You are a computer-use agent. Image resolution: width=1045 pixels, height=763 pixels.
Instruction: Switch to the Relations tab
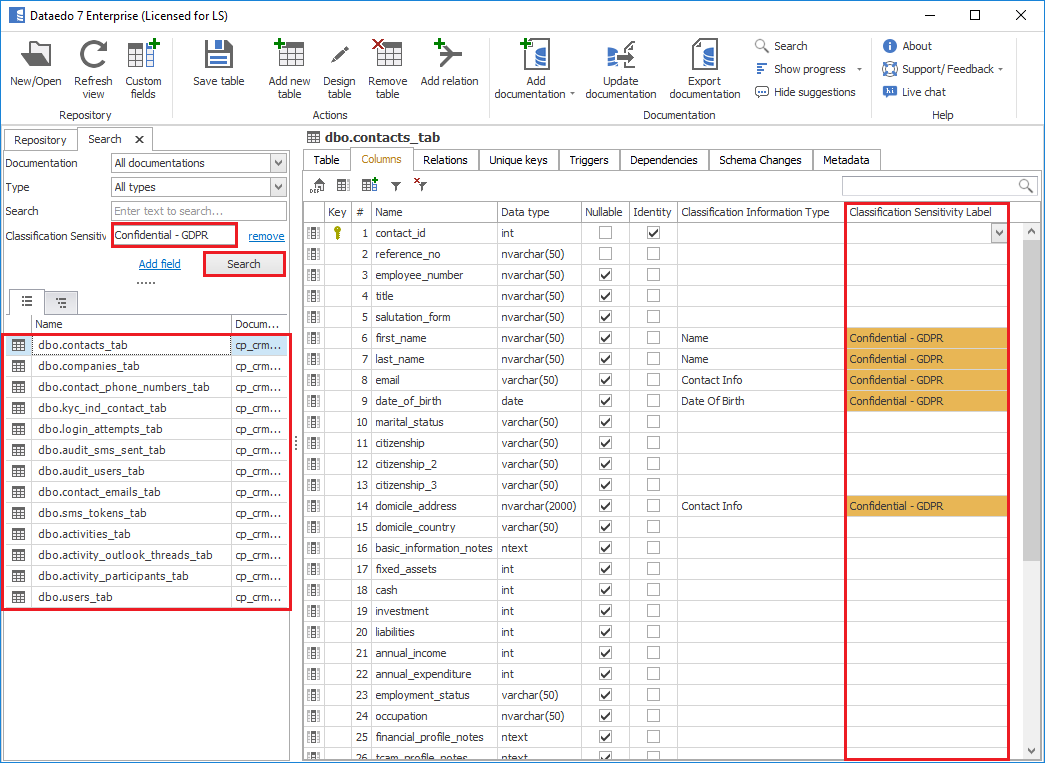click(445, 160)
